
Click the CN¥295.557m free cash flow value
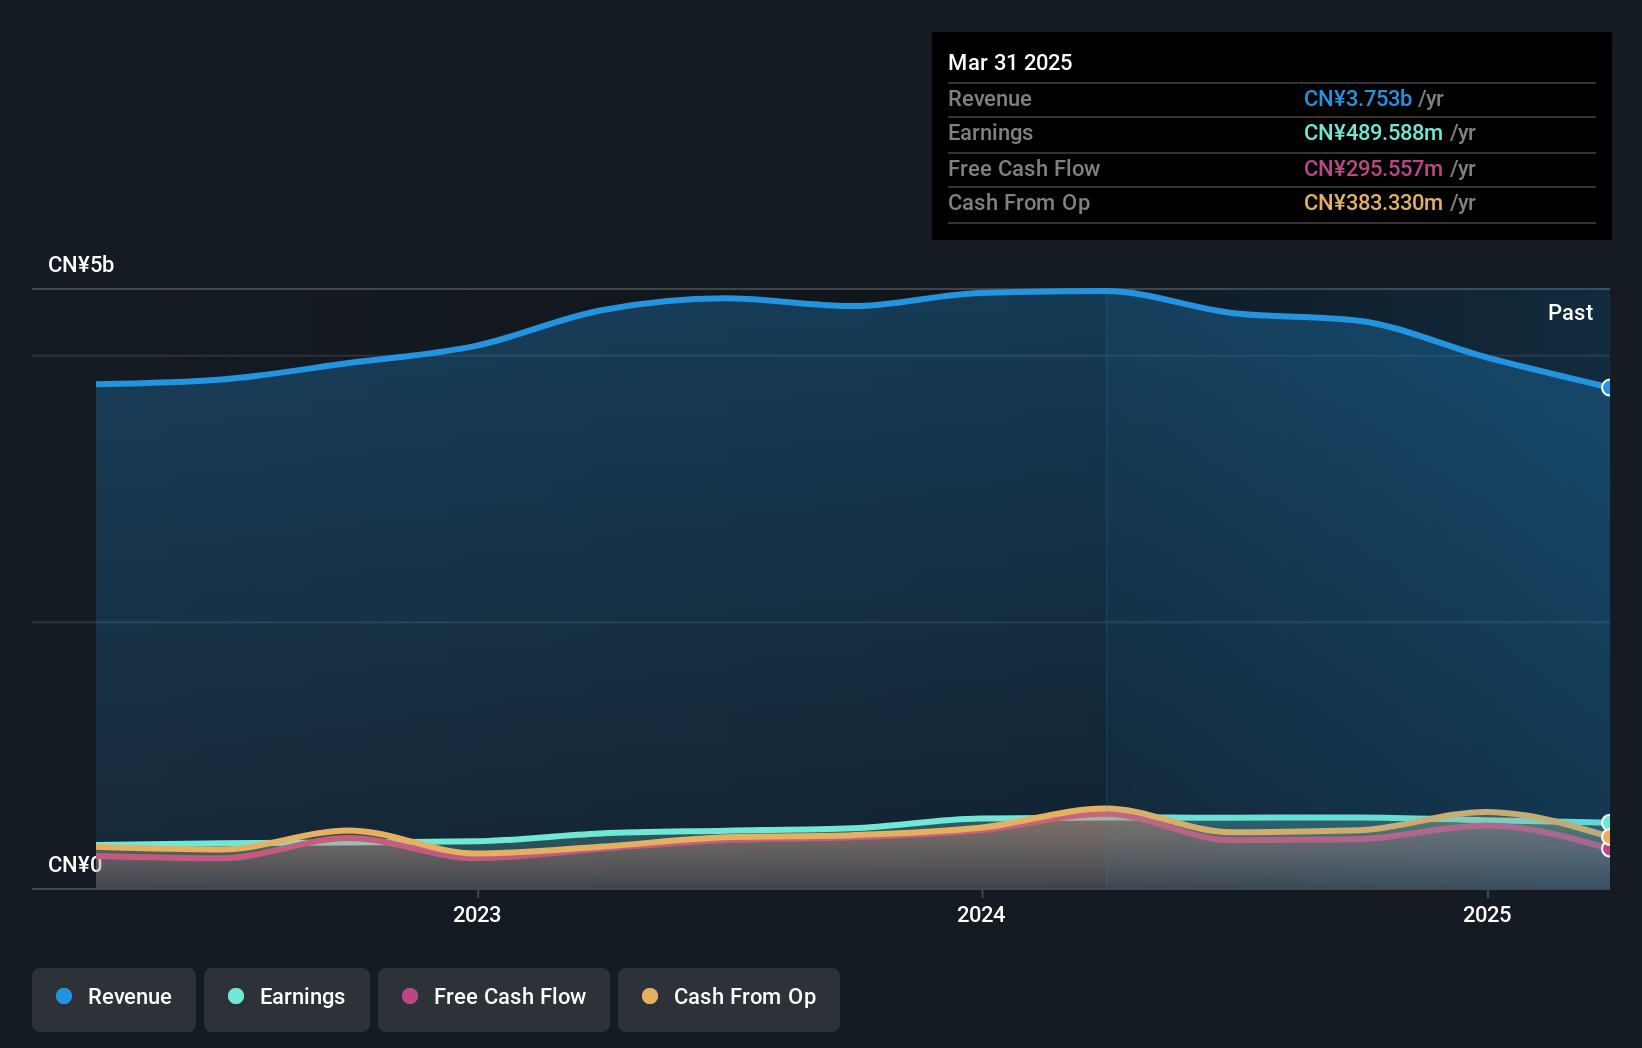[x=1373, y=168]
